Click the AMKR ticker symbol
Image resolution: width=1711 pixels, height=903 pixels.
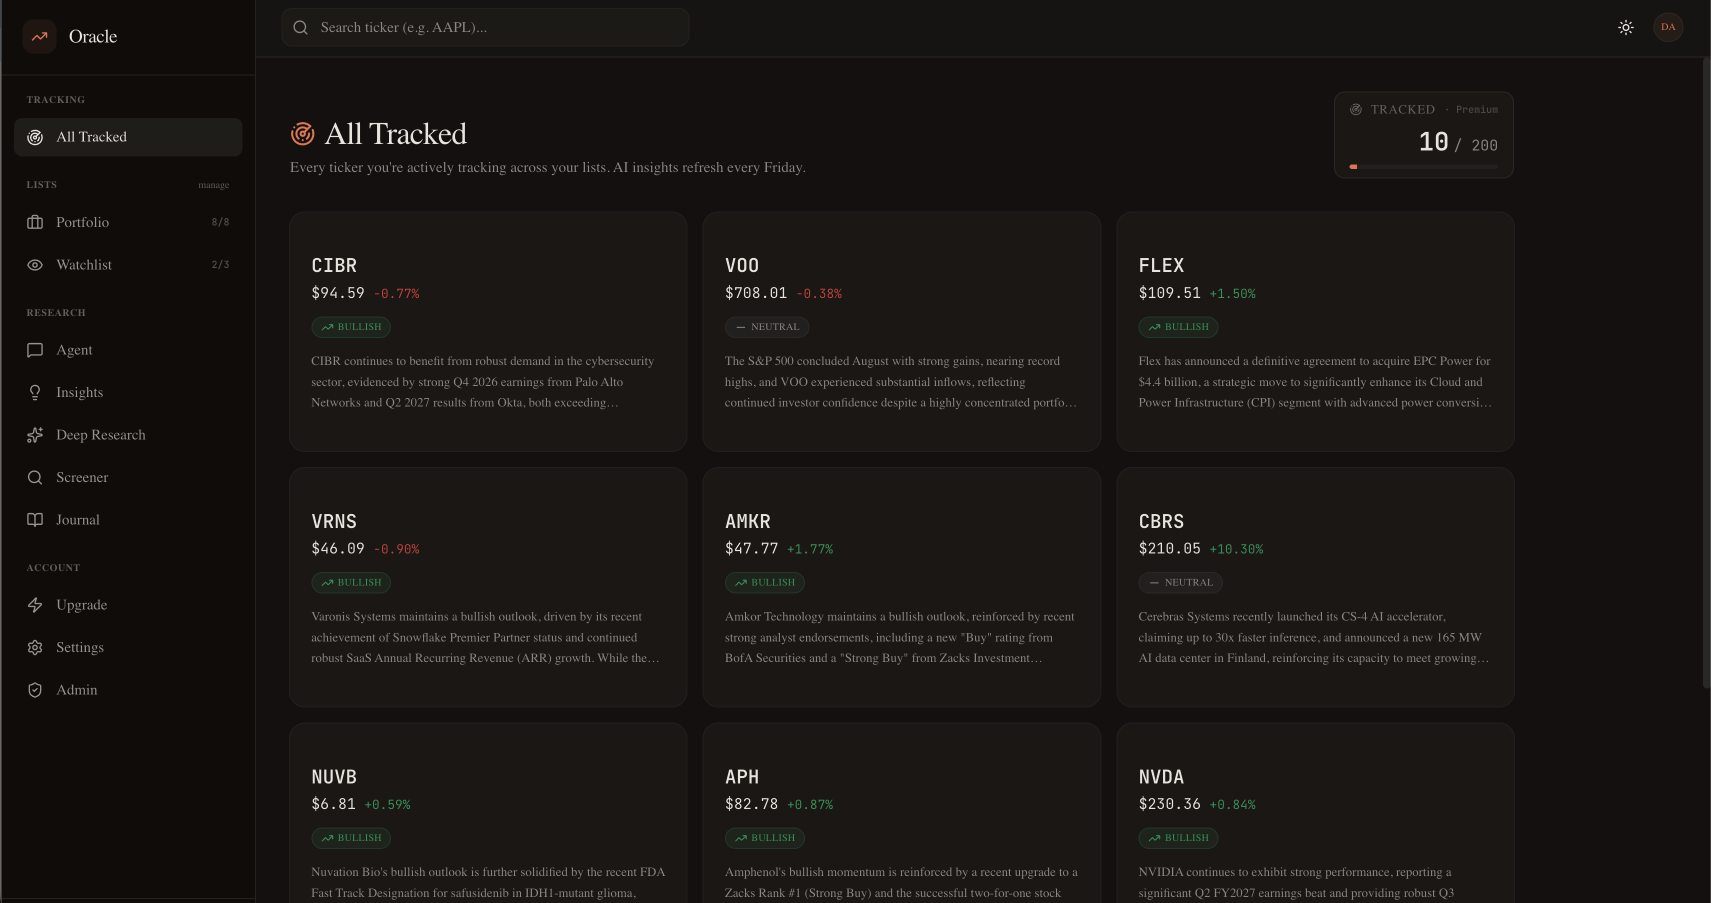[x=748, y=521]
